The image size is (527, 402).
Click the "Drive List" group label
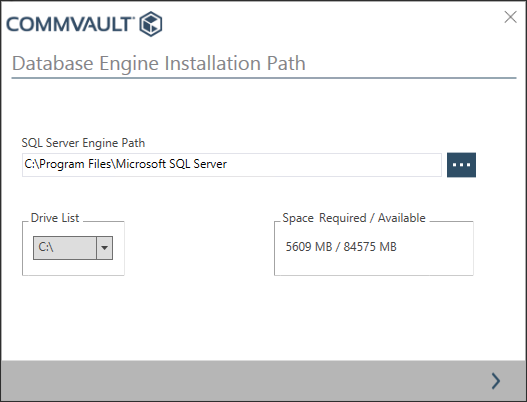click(x=55, y=218)
